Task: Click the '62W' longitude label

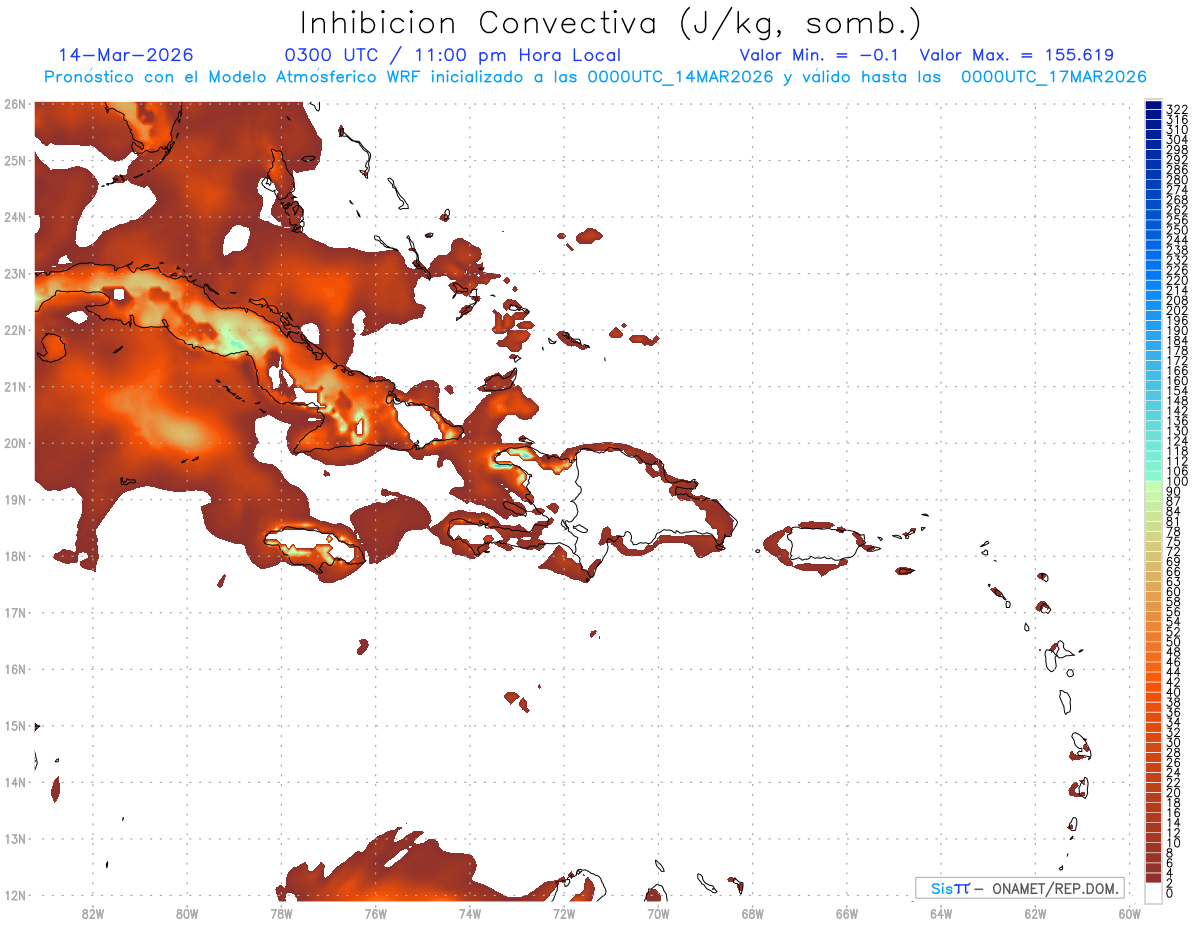Action: tap(1035, 913)
